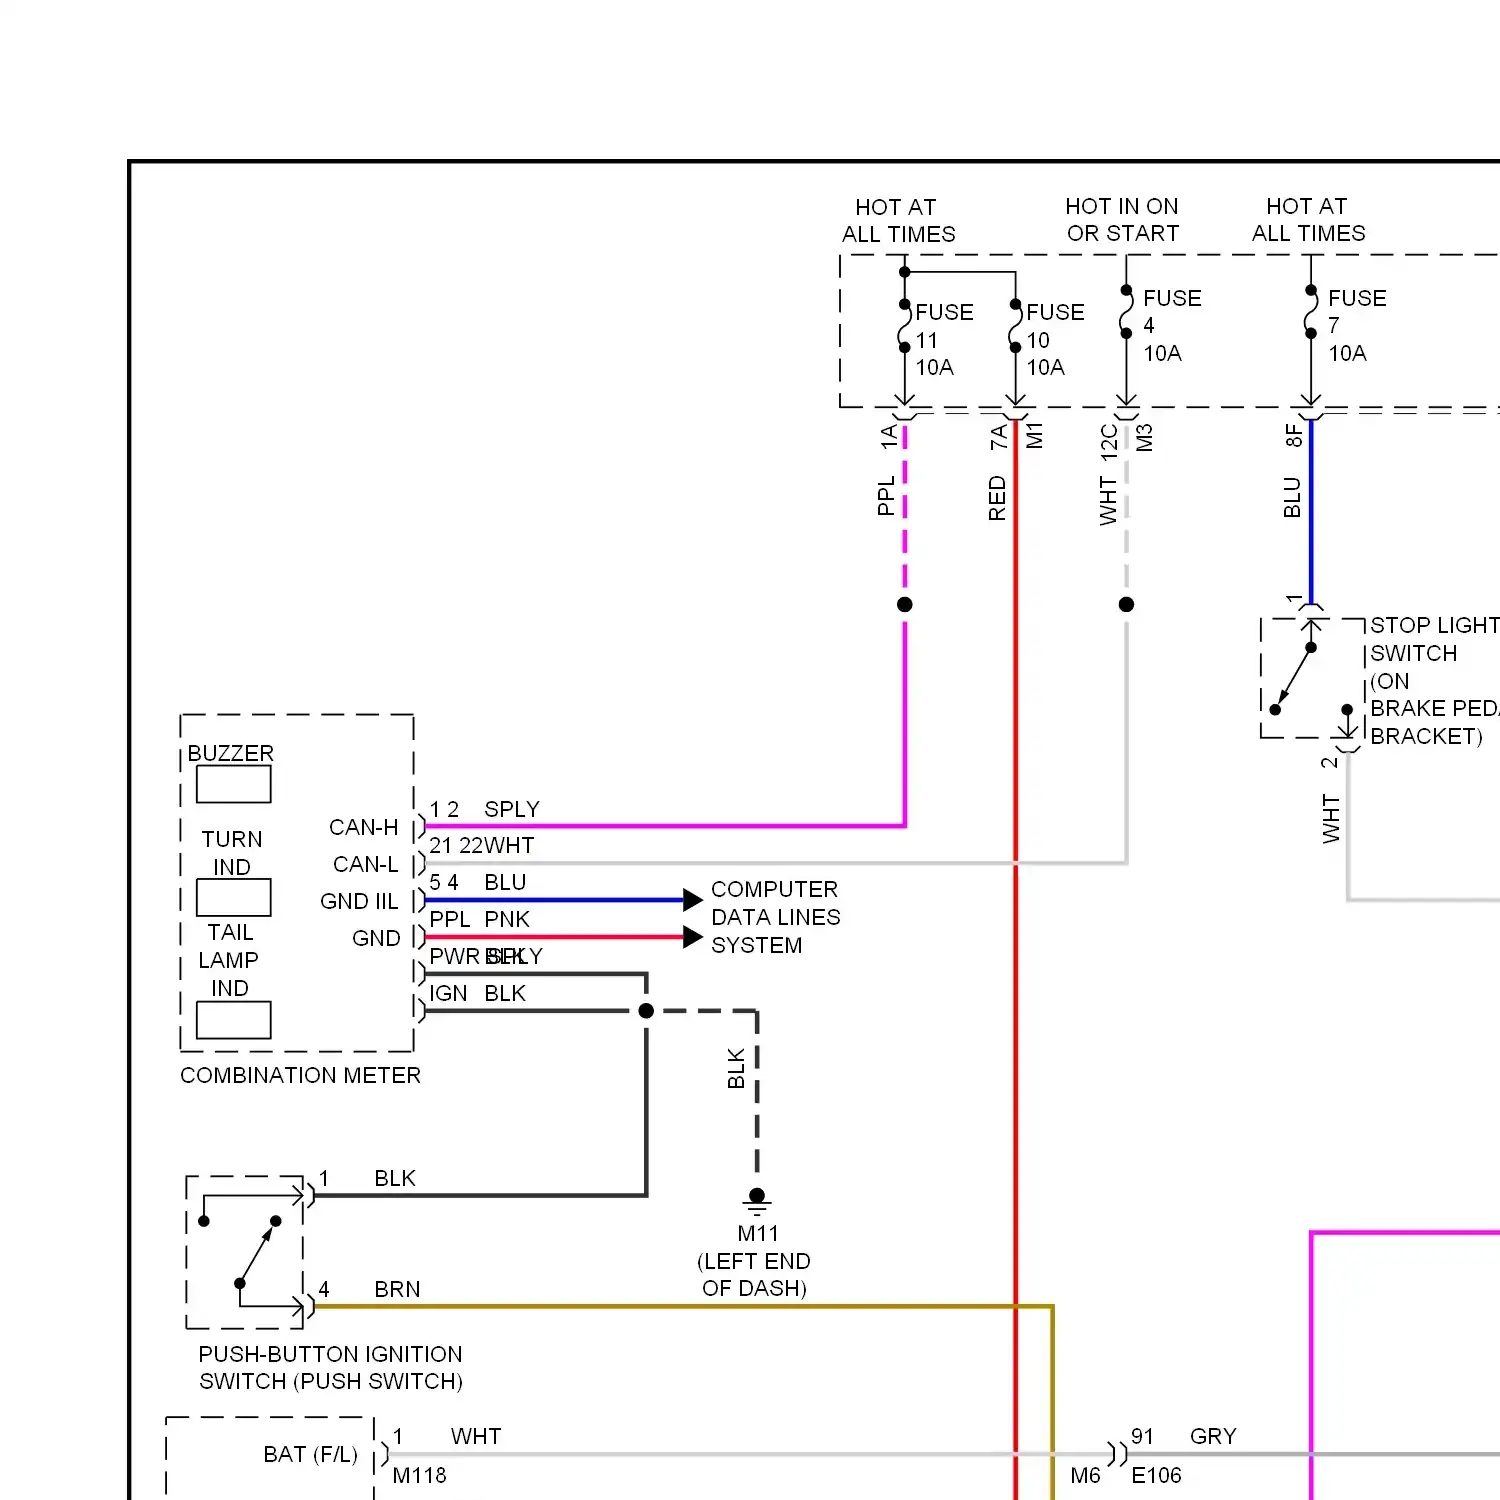This screenshot has width=1500, height=1500.
Task: Click the 'M11 (LEFT END OF DASH)' ground label
Action: pyautogui.click(x=754, y=1261)
